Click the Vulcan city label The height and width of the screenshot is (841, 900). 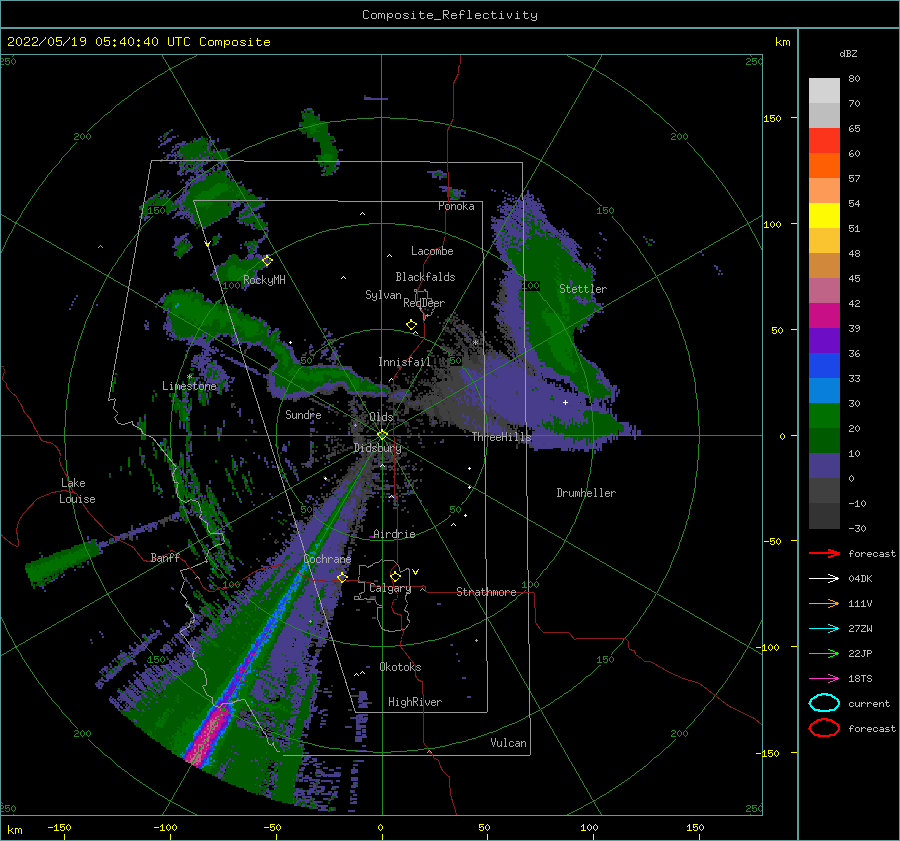pyautogui.click(x=508, y=743)
